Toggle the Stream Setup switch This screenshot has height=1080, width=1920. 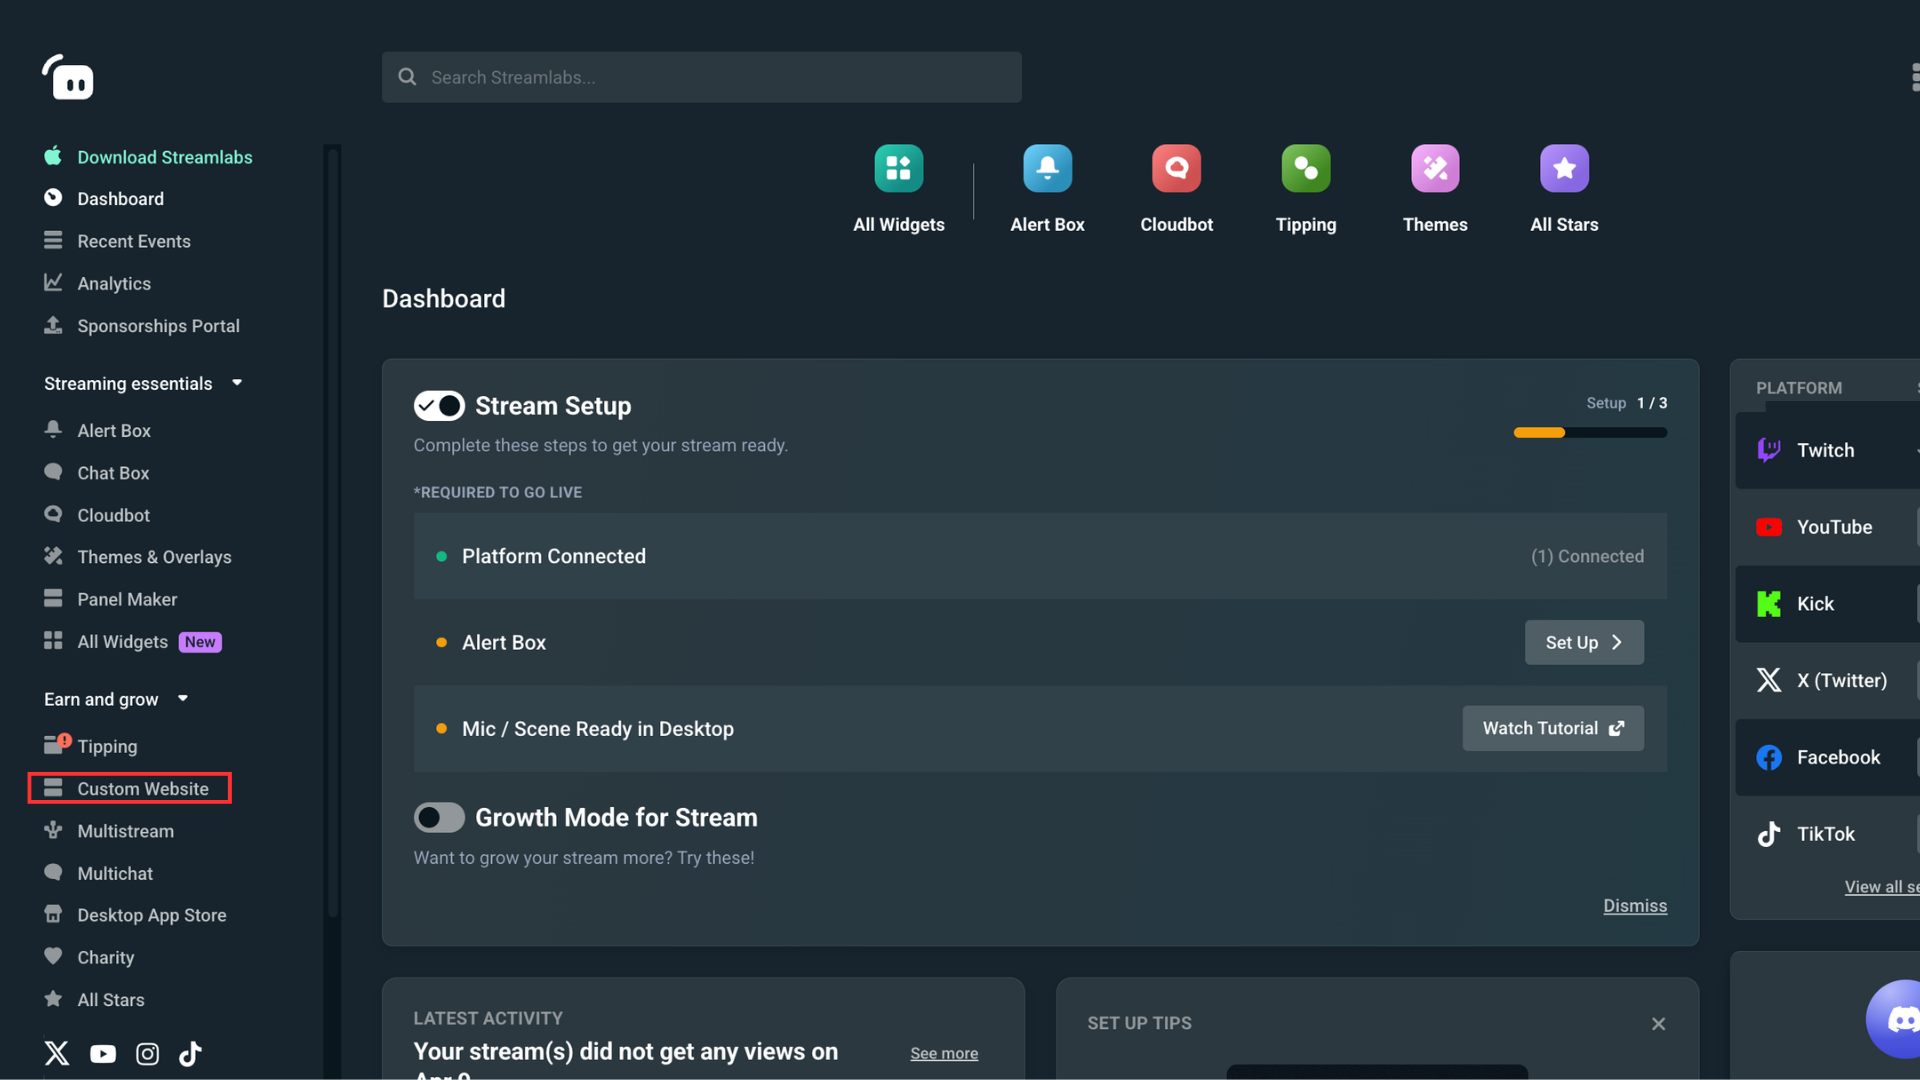439,405
